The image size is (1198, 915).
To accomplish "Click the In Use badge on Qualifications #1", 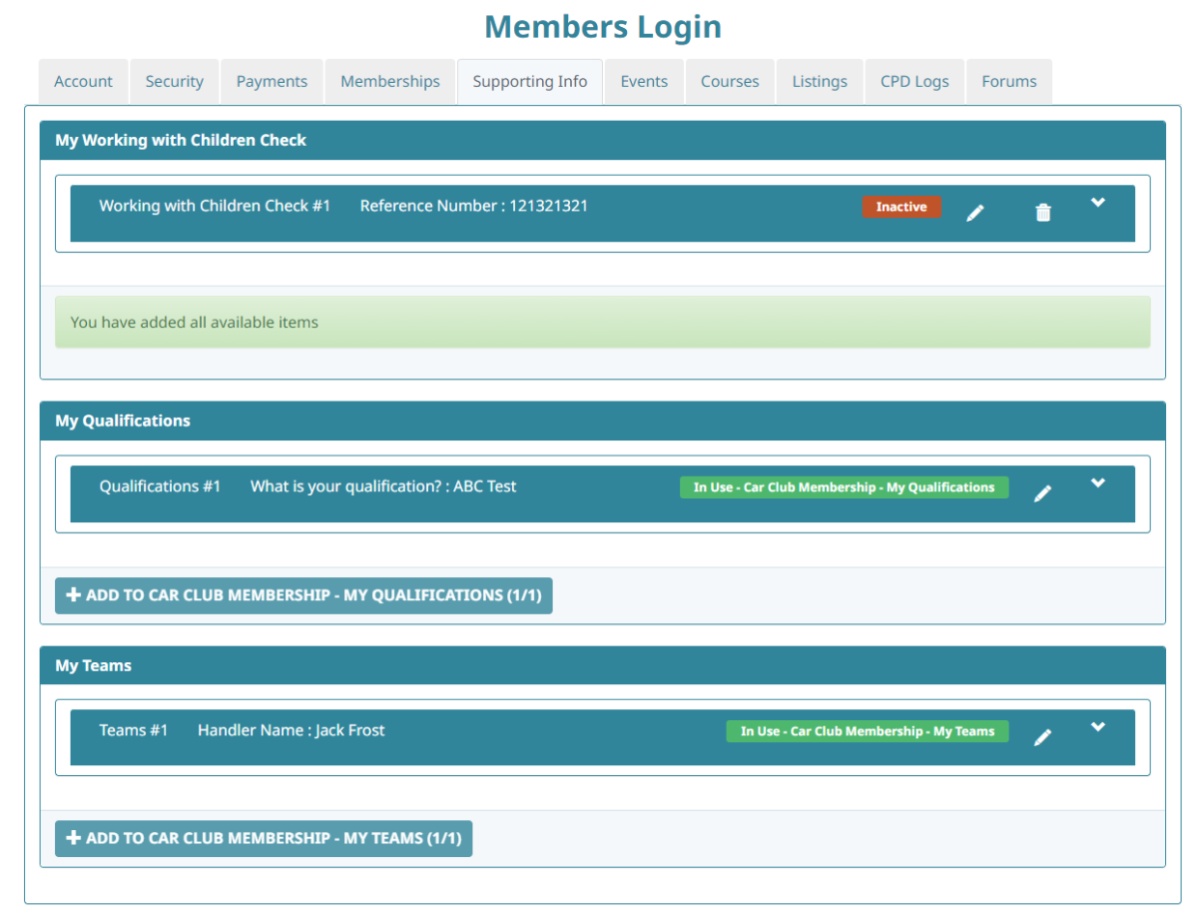I will click(845, 487).
